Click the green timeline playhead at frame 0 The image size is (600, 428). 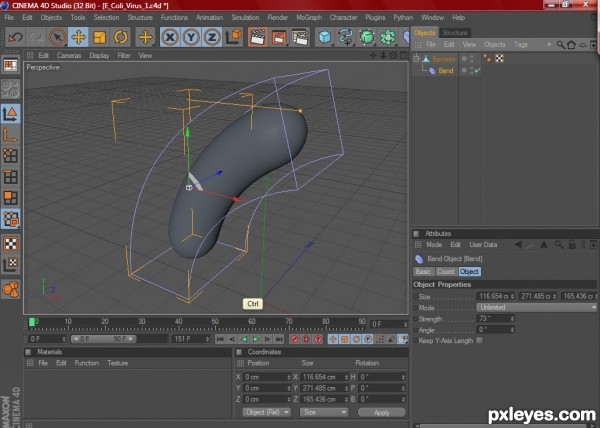tap(33, 322)
